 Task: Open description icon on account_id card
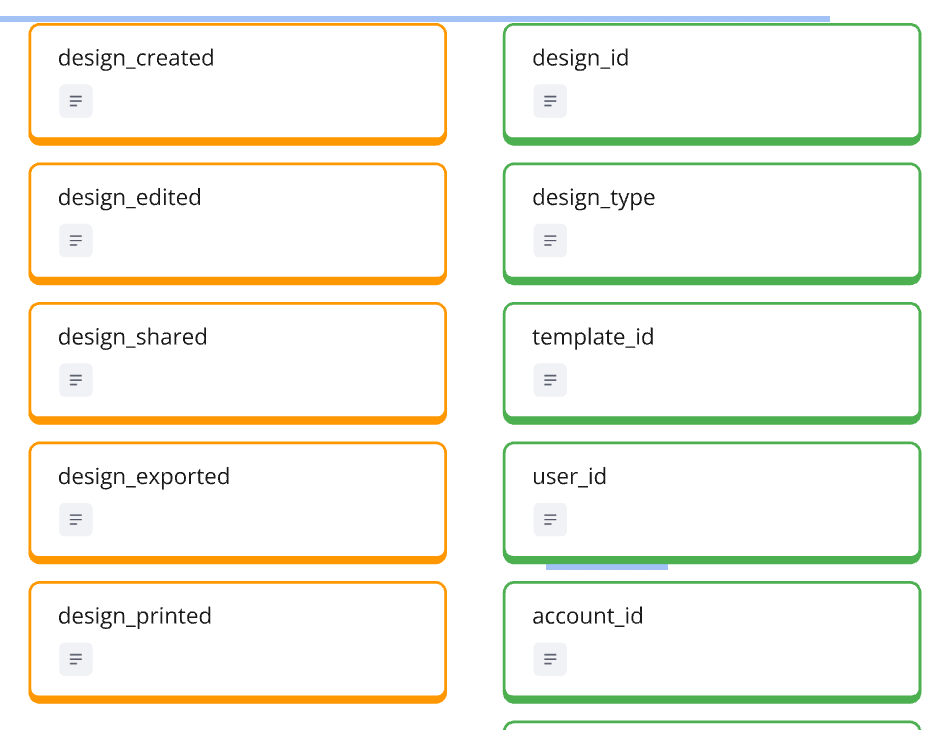tap(550, 659)
